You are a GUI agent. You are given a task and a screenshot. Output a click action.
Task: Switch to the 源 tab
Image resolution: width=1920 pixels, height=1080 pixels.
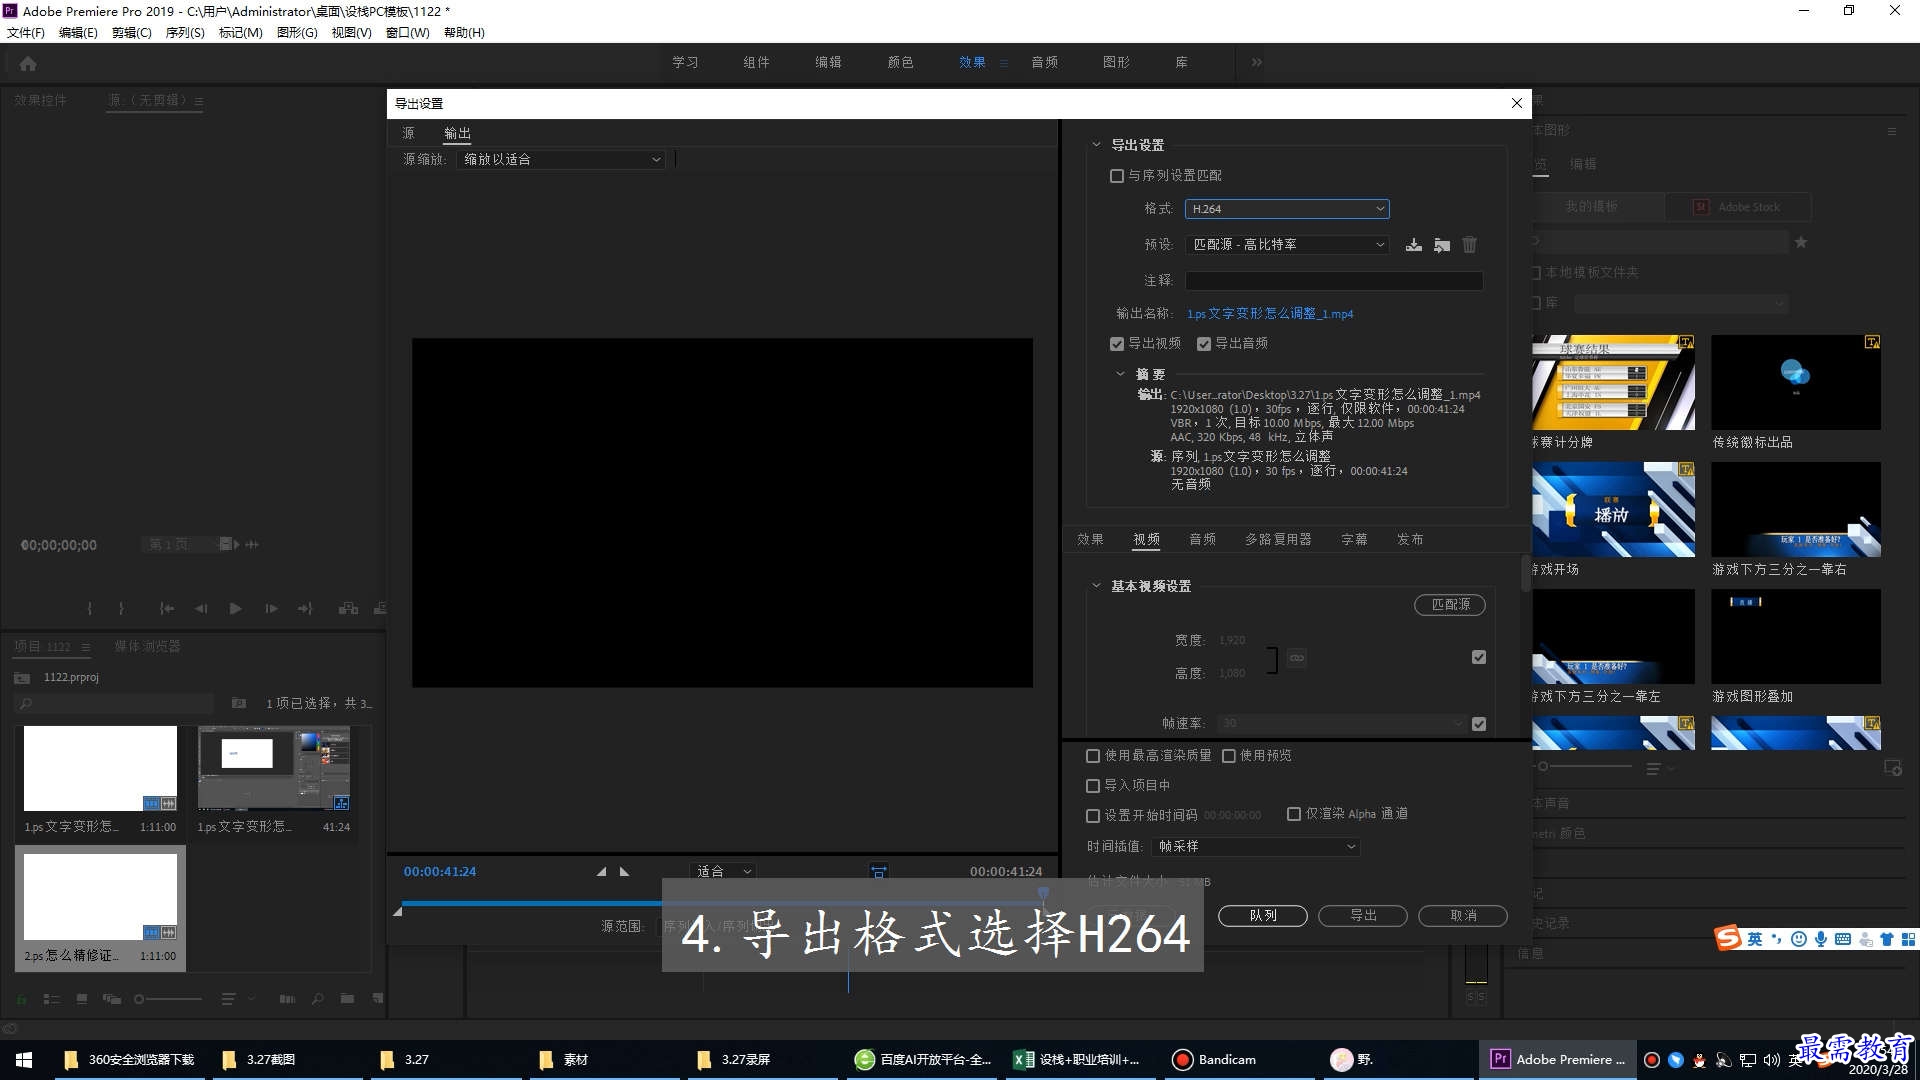[x=408, y=133]
